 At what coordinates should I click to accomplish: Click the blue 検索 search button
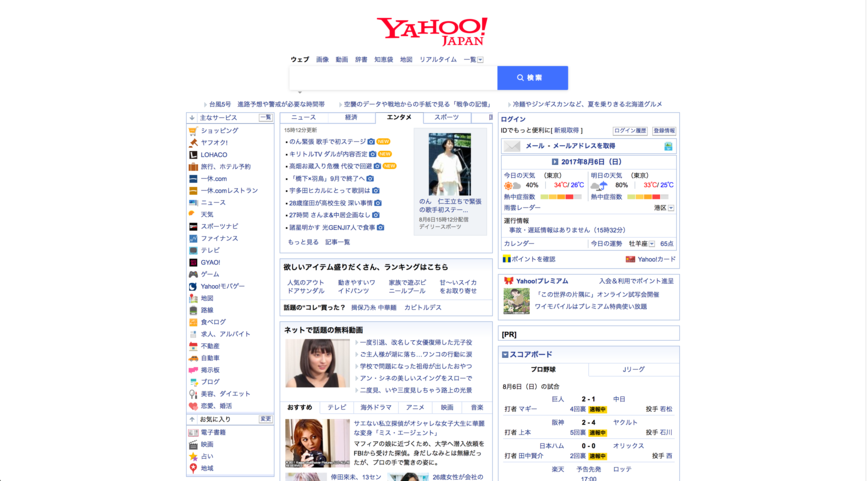(532, 78)
